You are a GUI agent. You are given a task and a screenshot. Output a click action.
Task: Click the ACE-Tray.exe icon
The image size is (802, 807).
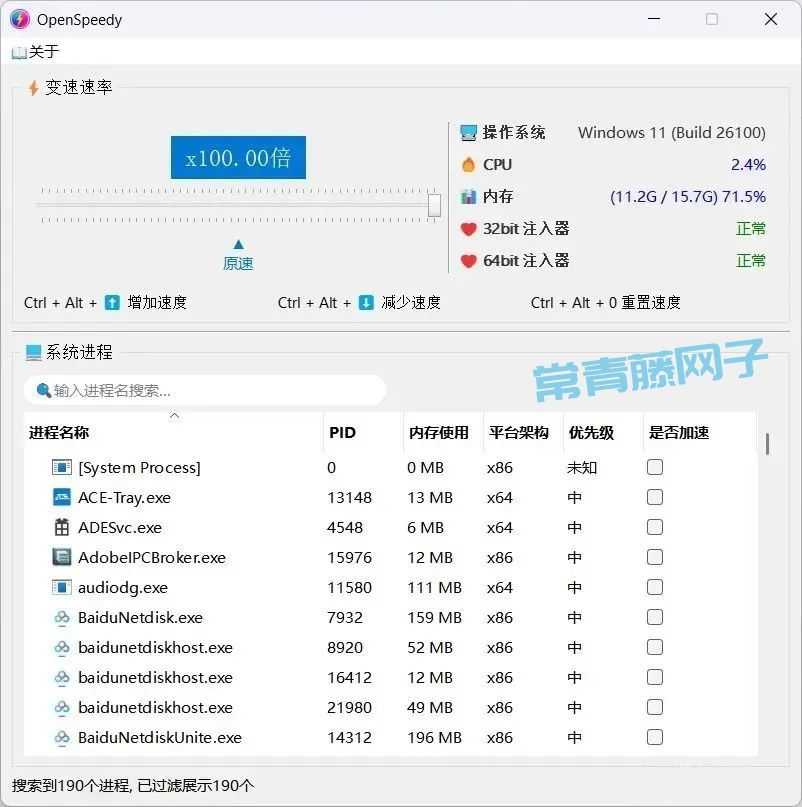(x=62, y=497)
